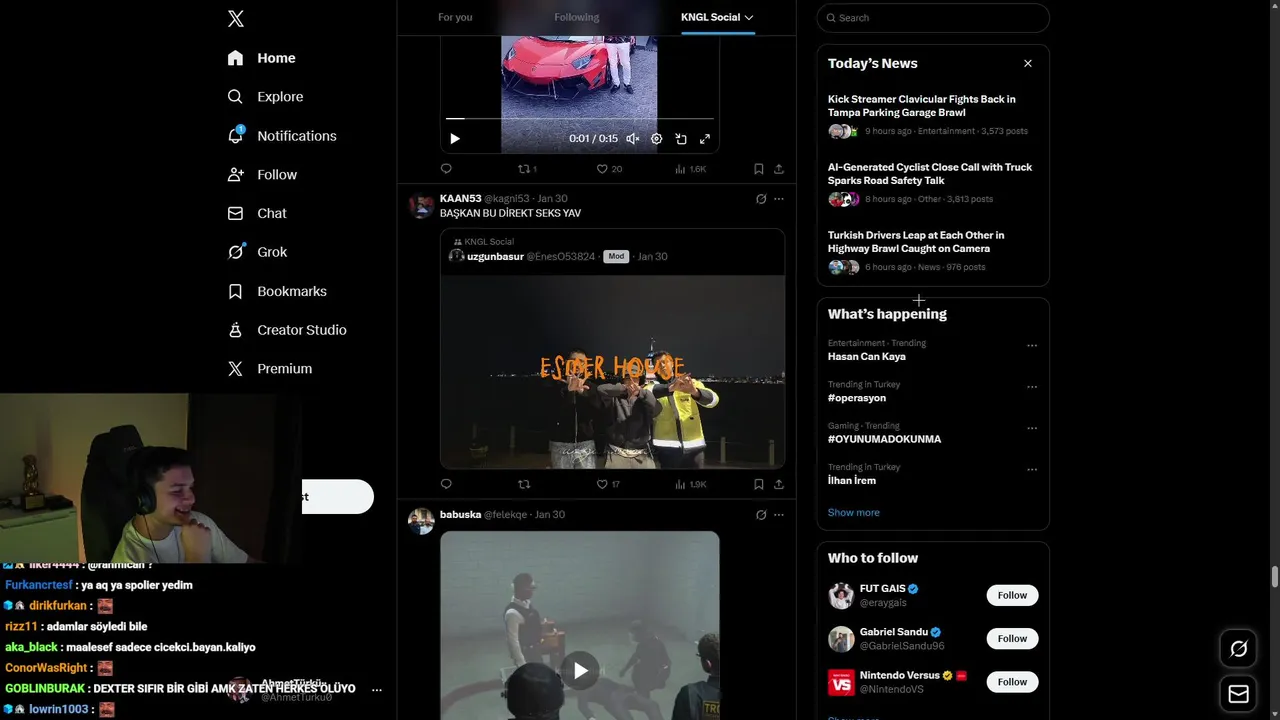Share KAAN53's post
Viewport: 1280px width, 720px height.
[779, 484]
